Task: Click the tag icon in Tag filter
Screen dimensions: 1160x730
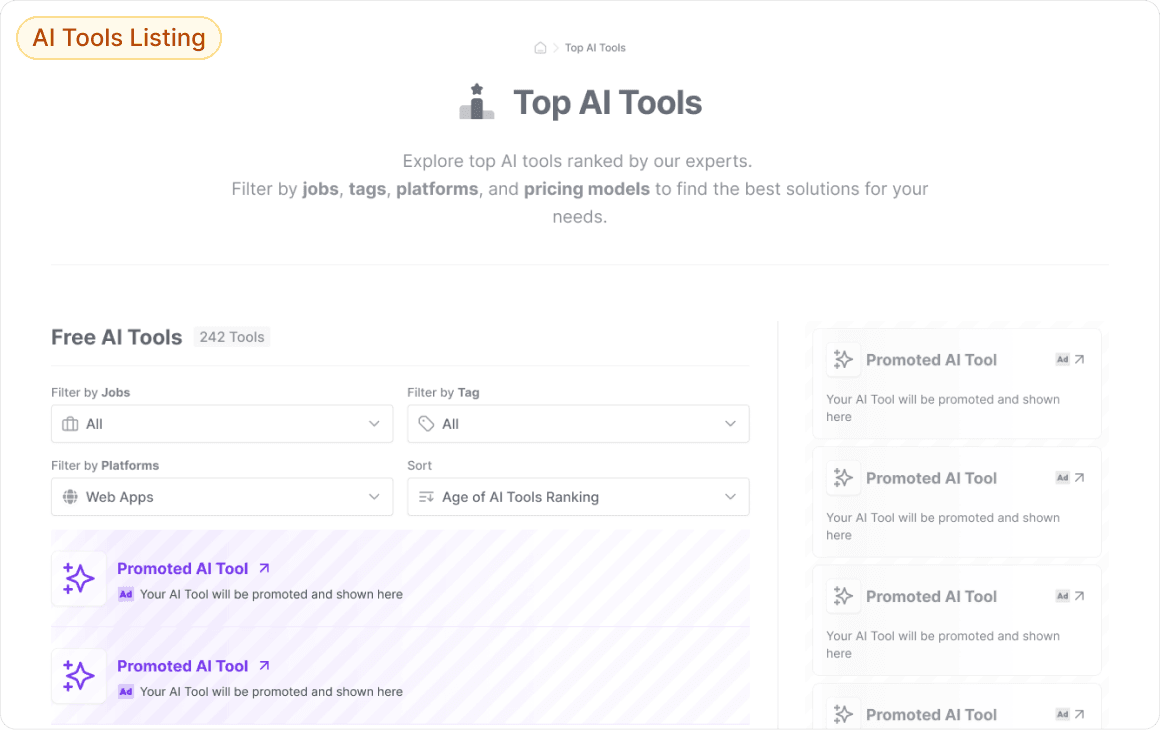Action: coord(426,423)
